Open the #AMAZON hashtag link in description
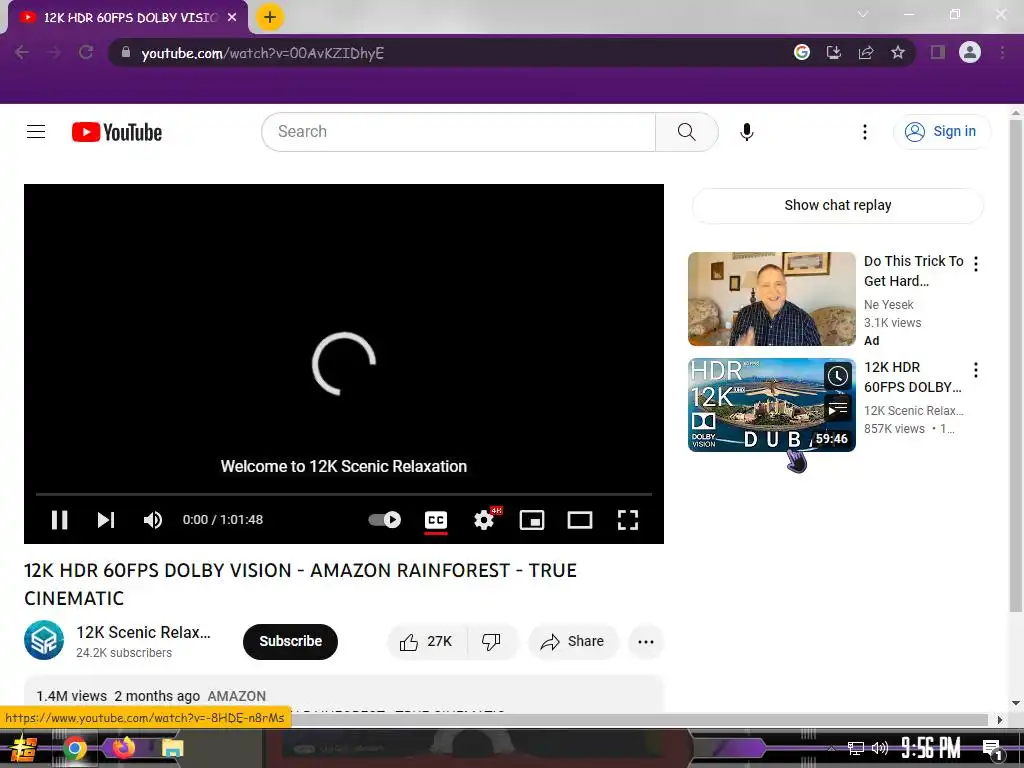1024x768 pixels. 236,696
